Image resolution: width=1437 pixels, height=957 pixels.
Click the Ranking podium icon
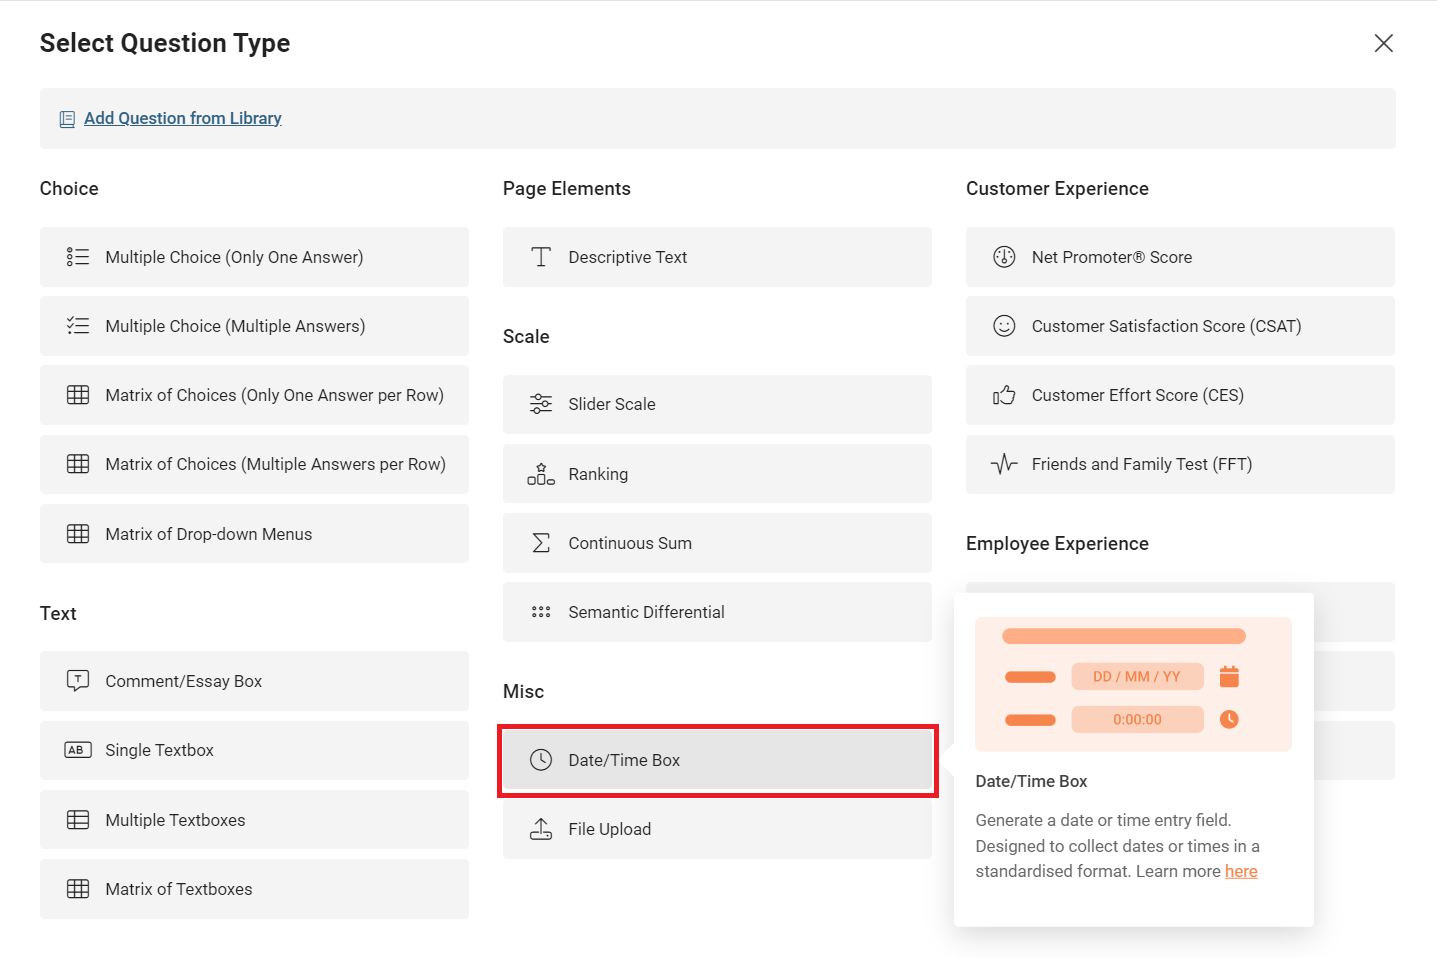coord(541,474)
